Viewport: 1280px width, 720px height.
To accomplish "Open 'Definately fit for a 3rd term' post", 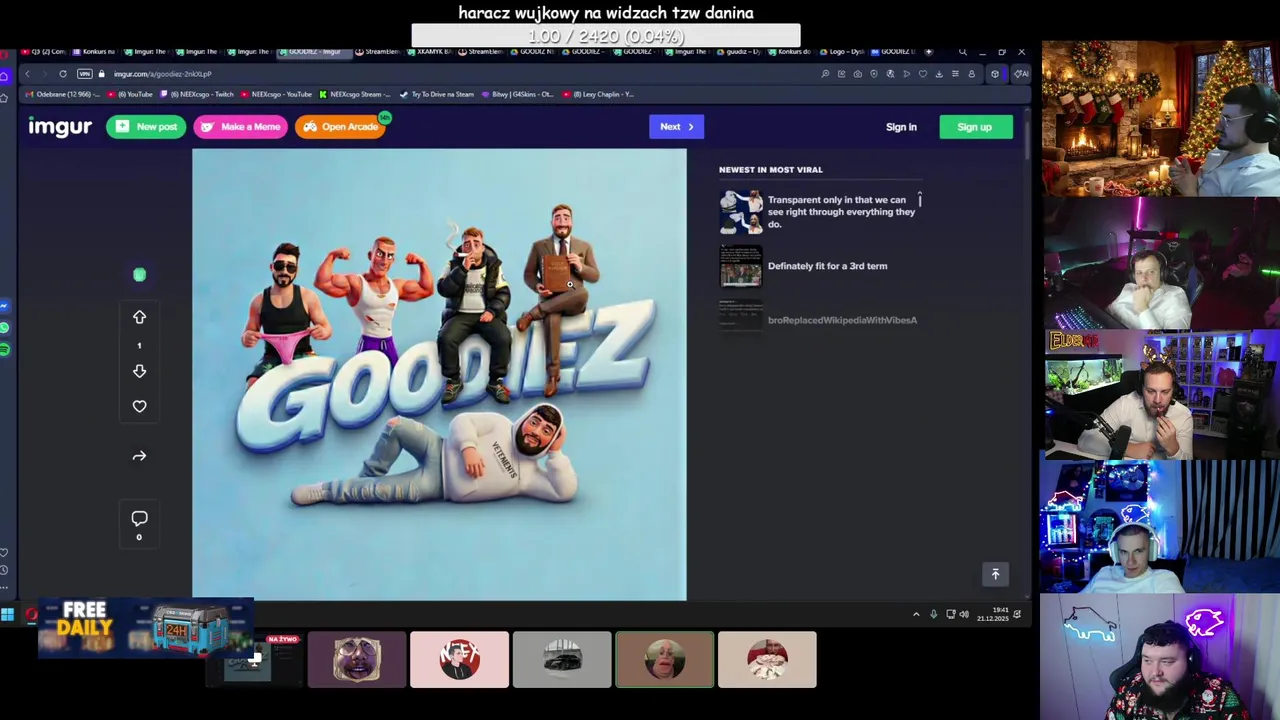I will tap(827, 266).
